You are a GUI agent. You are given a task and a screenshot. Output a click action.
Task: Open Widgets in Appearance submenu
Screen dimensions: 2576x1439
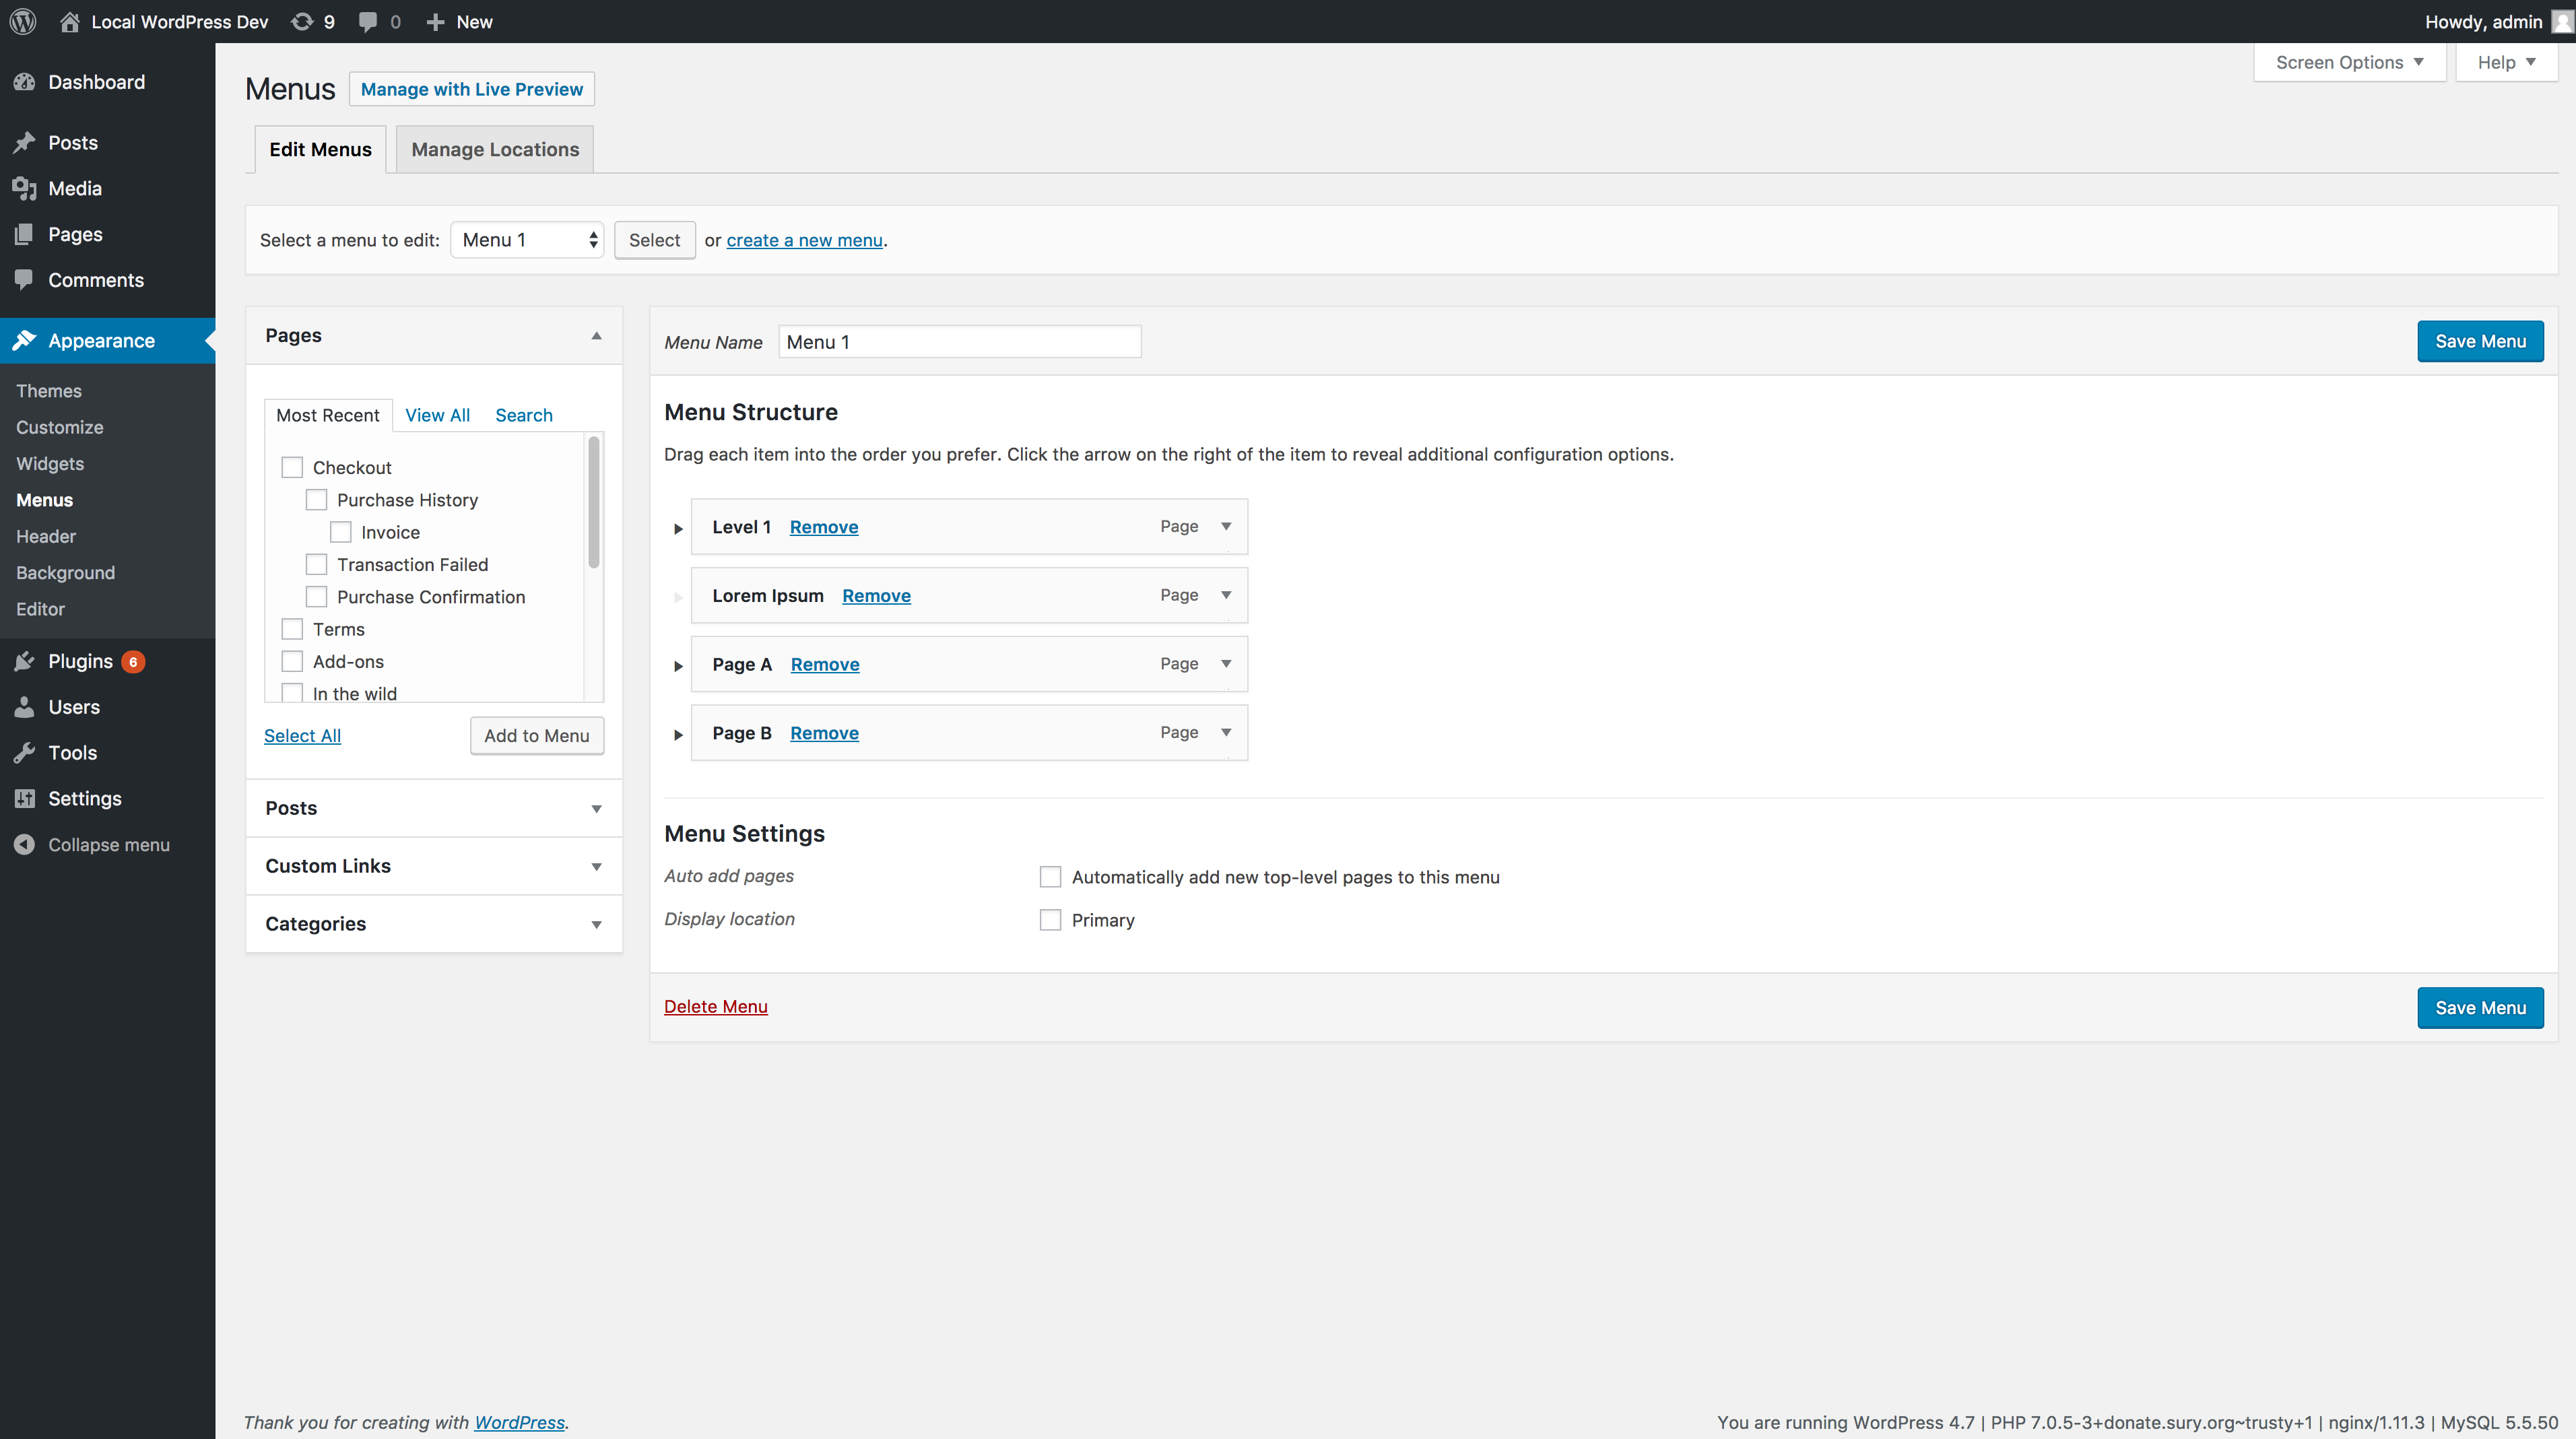(x=50, y=464)
